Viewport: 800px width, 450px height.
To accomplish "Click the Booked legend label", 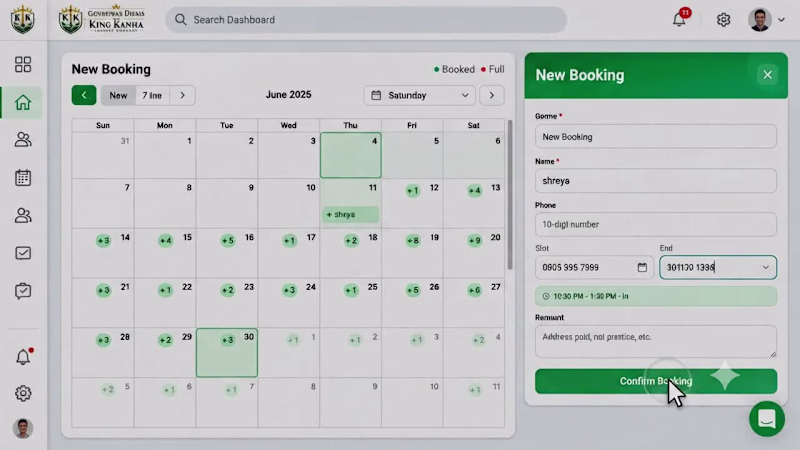I will click(458, 69).
